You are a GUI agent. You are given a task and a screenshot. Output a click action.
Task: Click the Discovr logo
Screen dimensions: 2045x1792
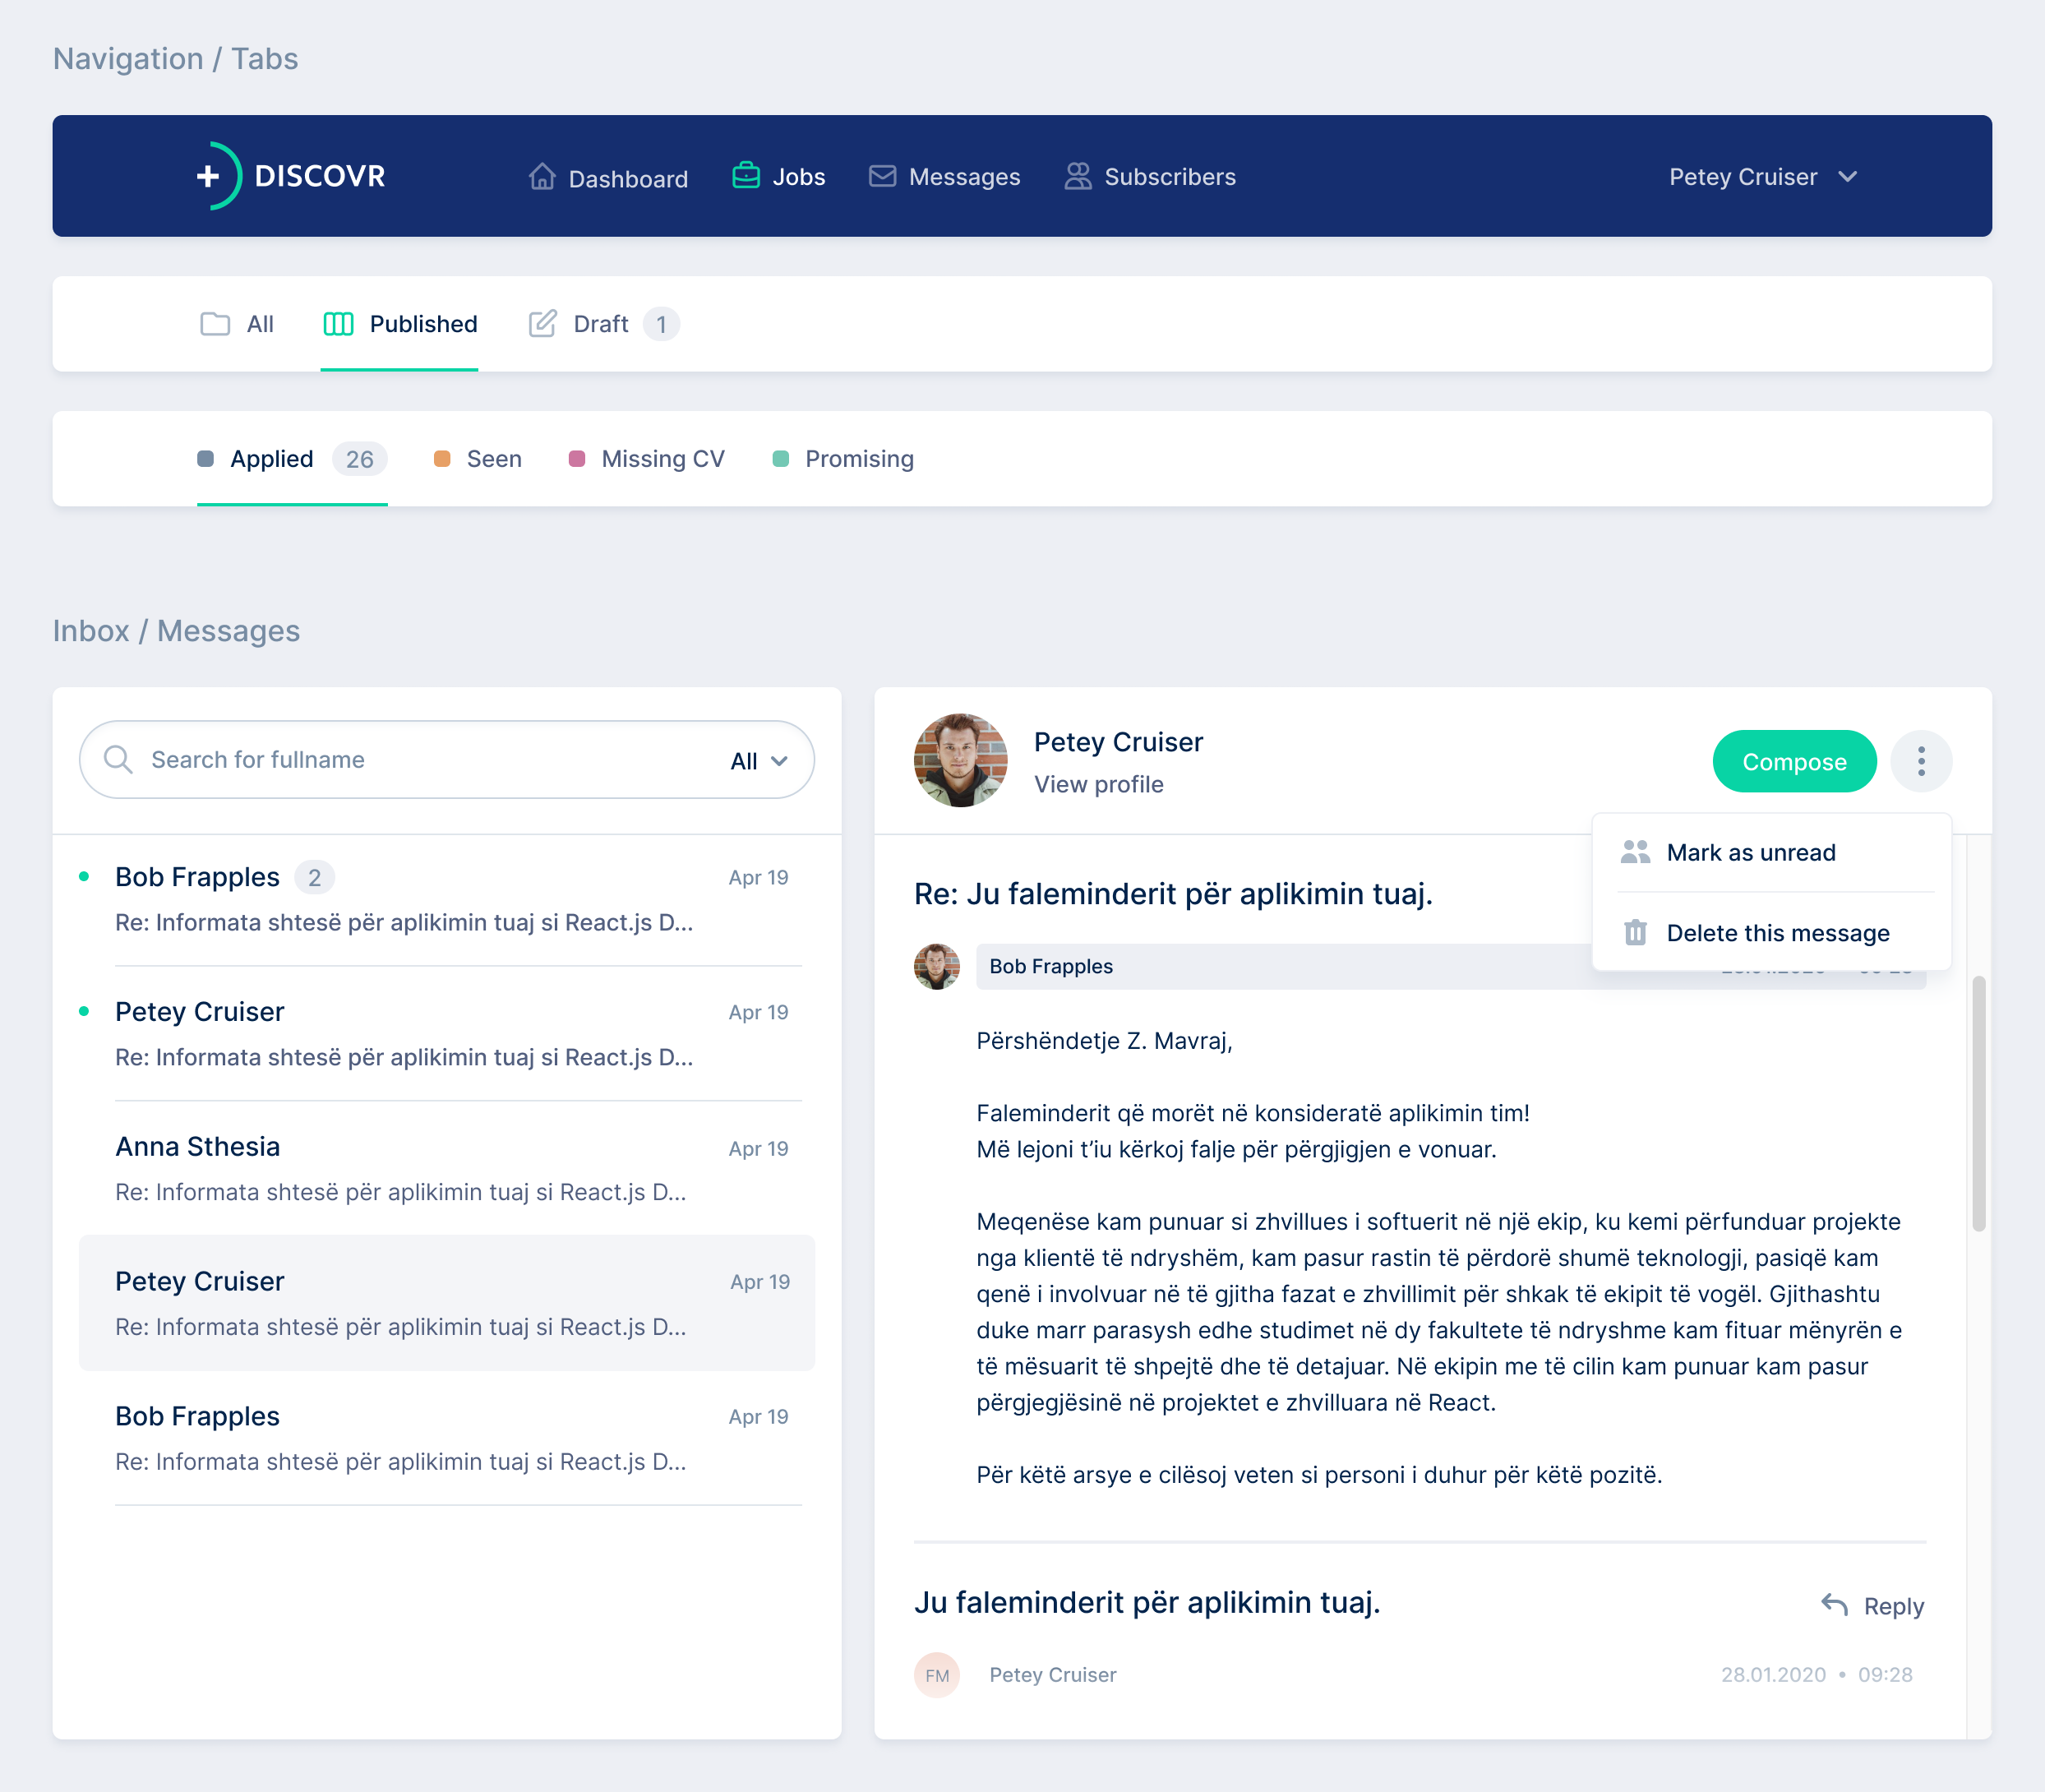click(x=291, y=176)
